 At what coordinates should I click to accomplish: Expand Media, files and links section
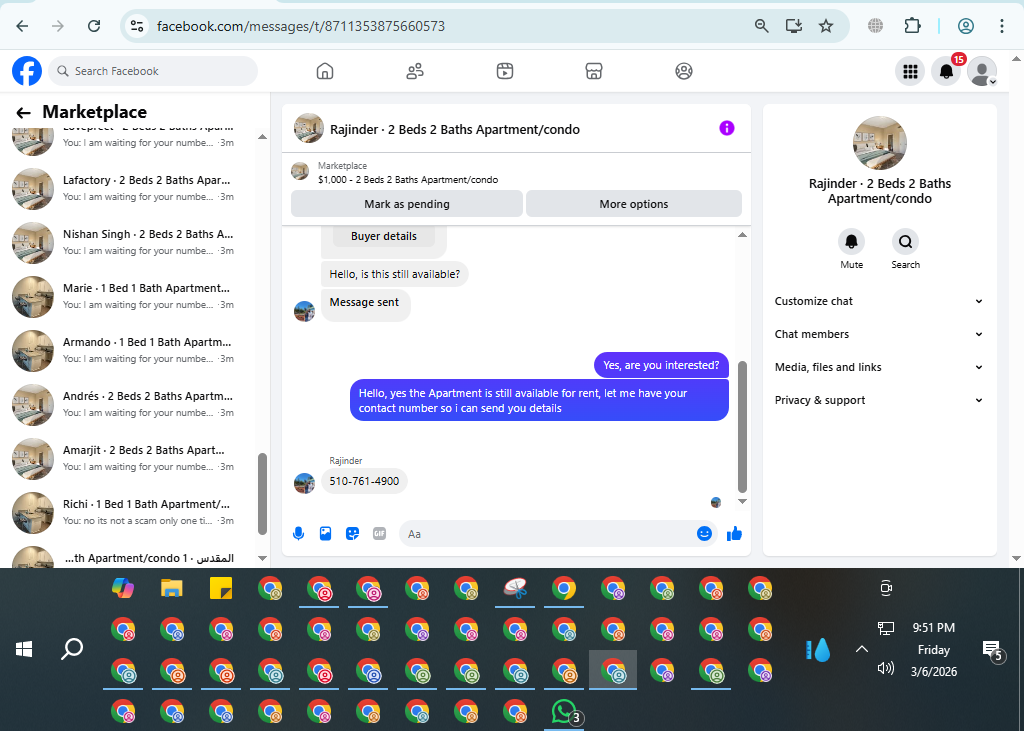tap(879, 367)
